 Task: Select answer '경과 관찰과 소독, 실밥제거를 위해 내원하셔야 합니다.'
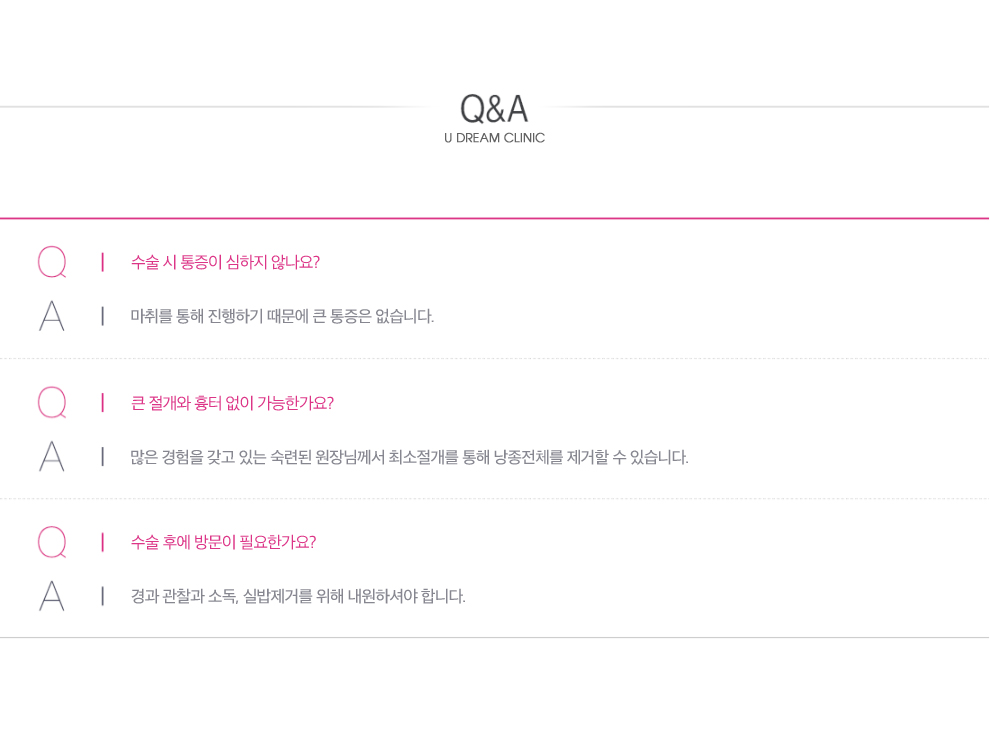pyautogui.click(x=297, y=596)
